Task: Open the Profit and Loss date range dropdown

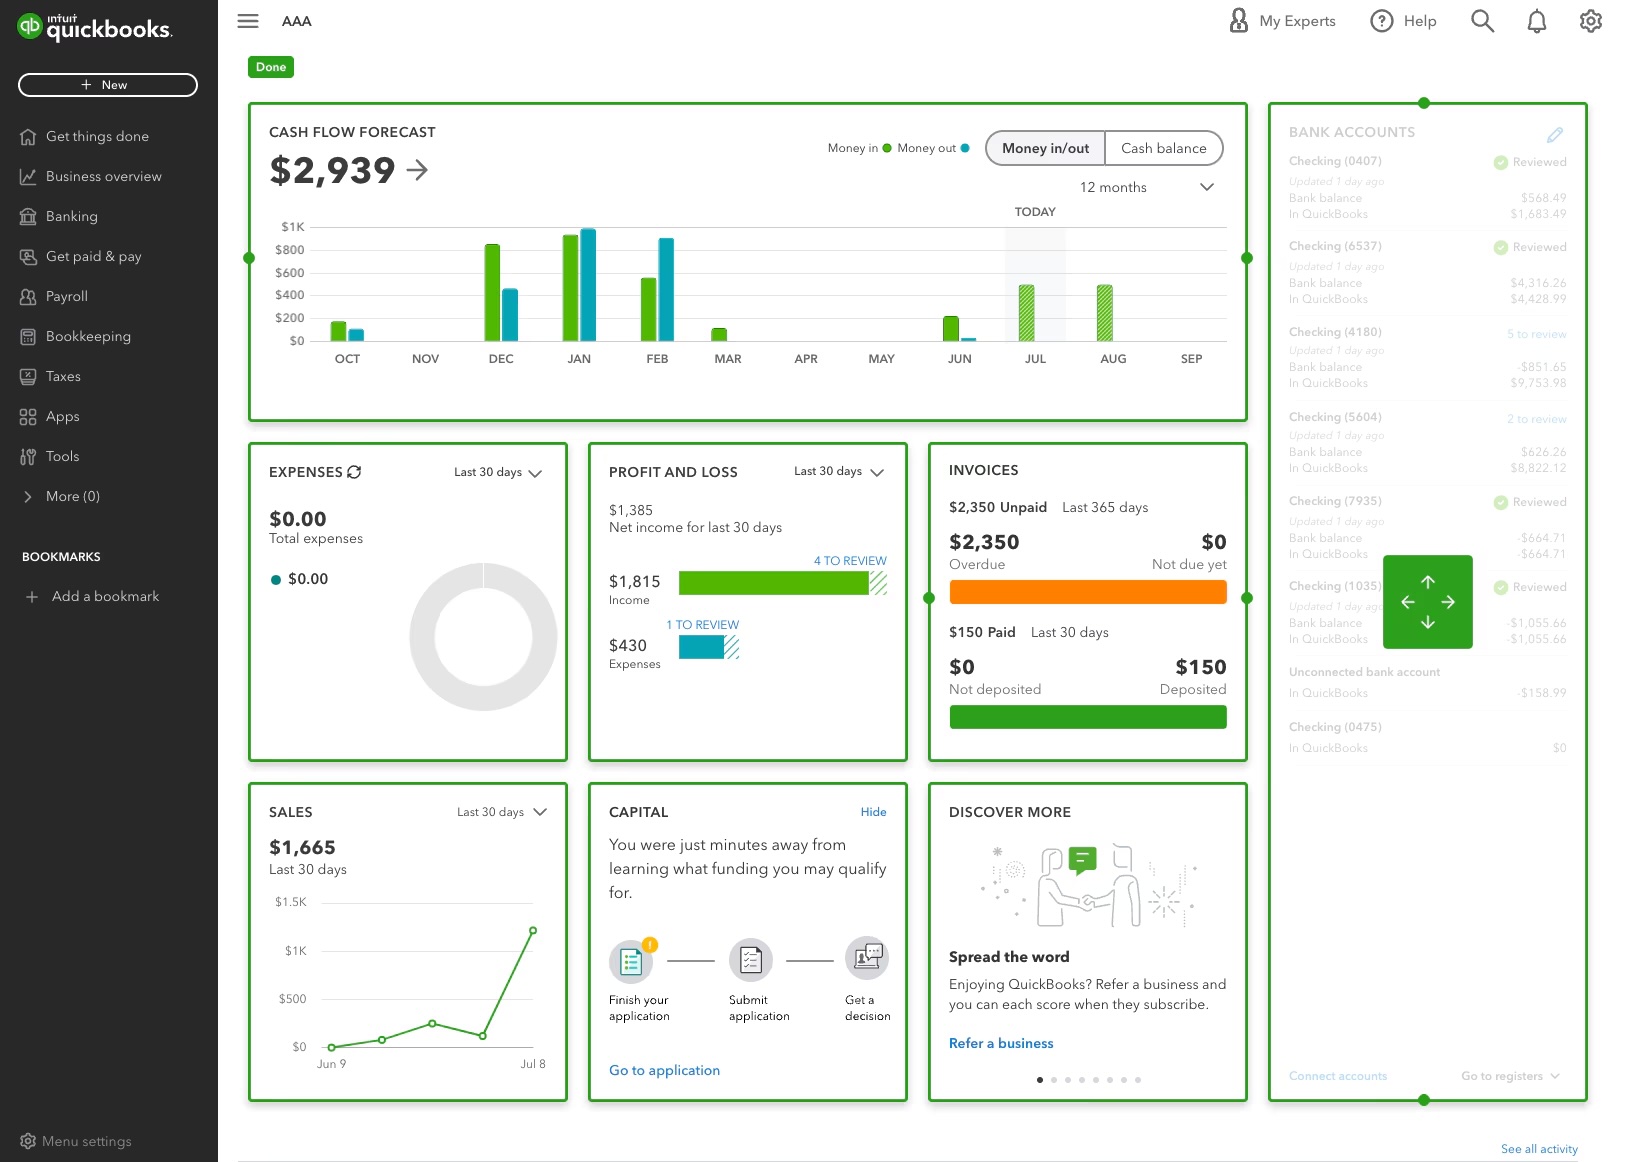Action: pyautogui.click(x=838, y=471)
